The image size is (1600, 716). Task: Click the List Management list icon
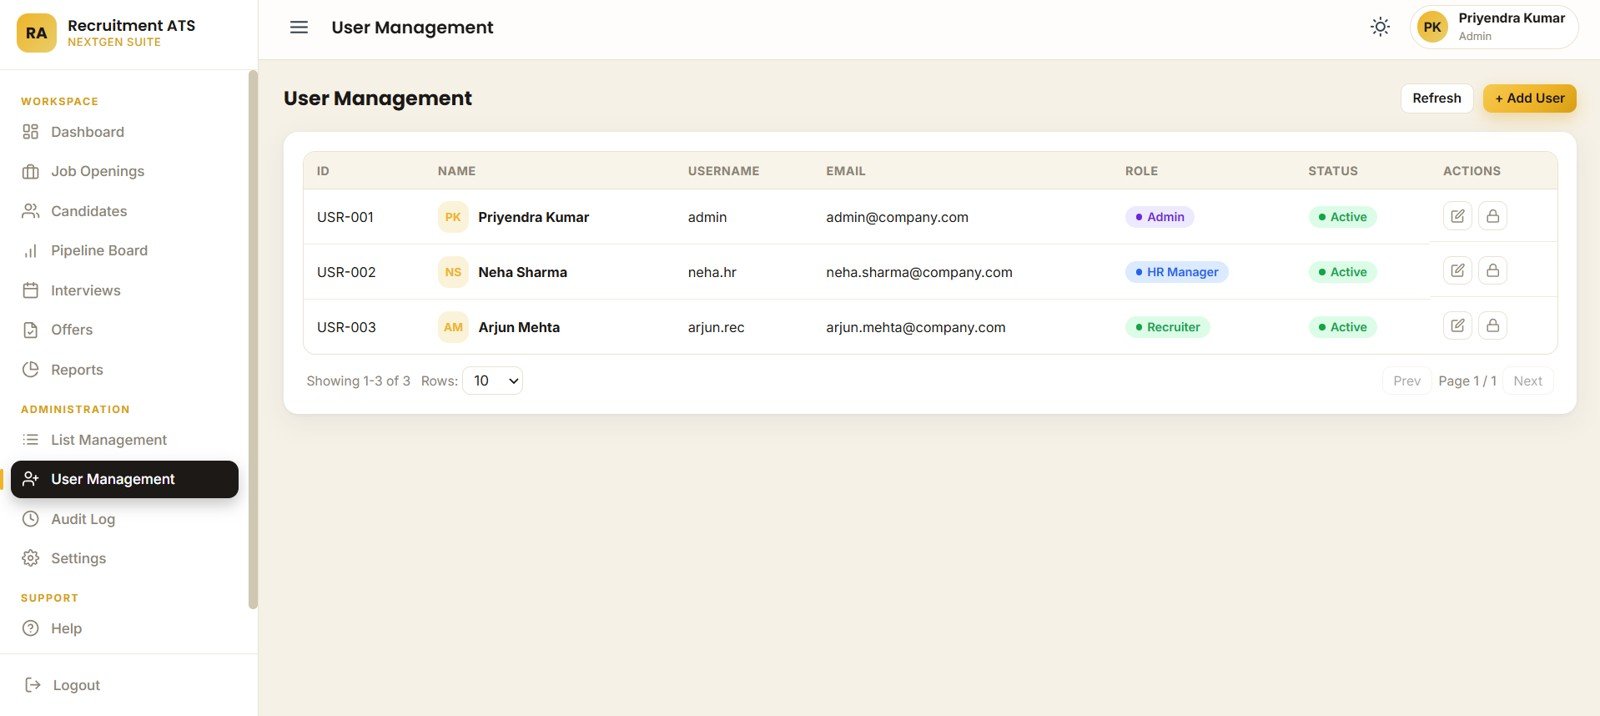(x=31, y=440)
